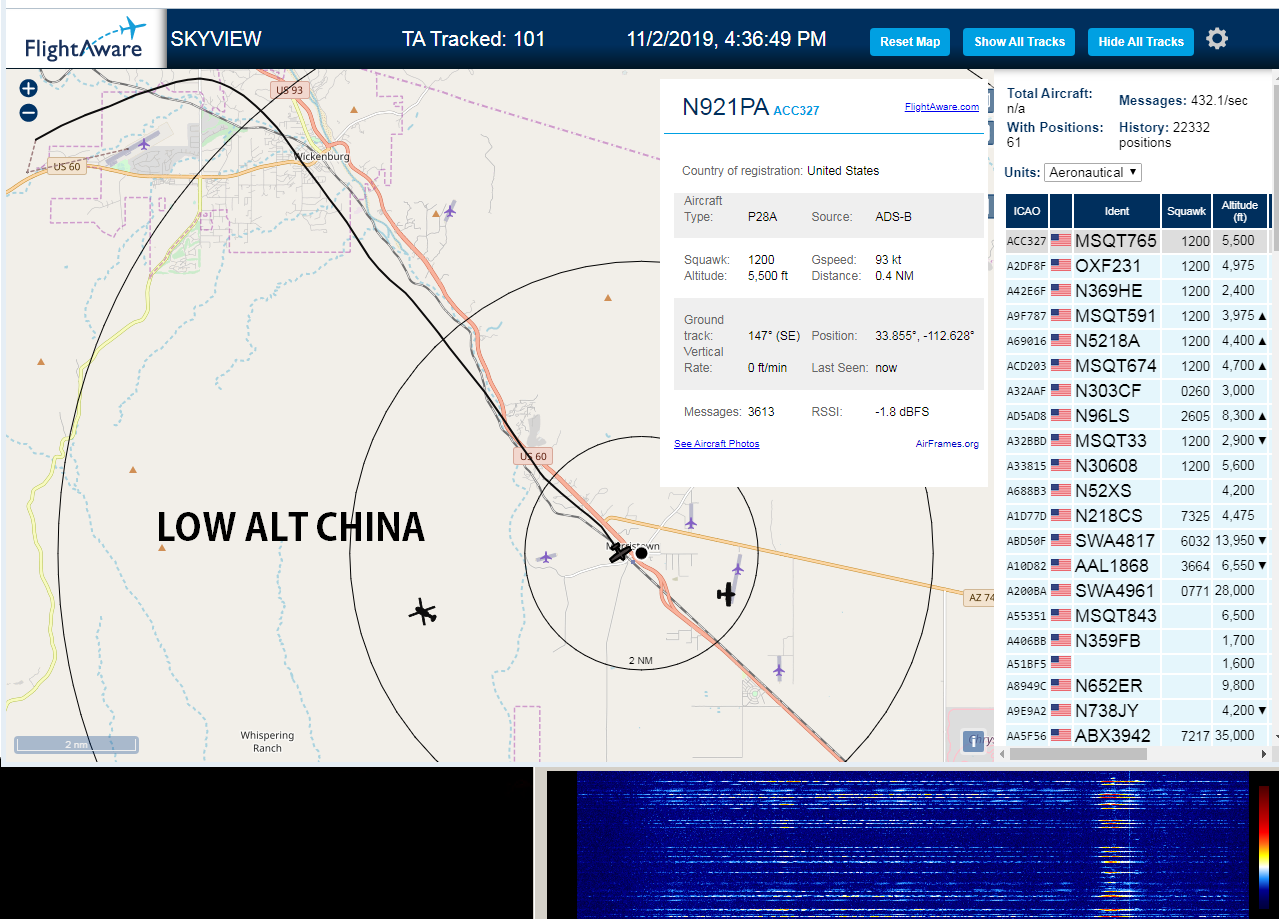Click the 7325 squawk cell
Screen dimensions: 1279x919
(1186, 516)
